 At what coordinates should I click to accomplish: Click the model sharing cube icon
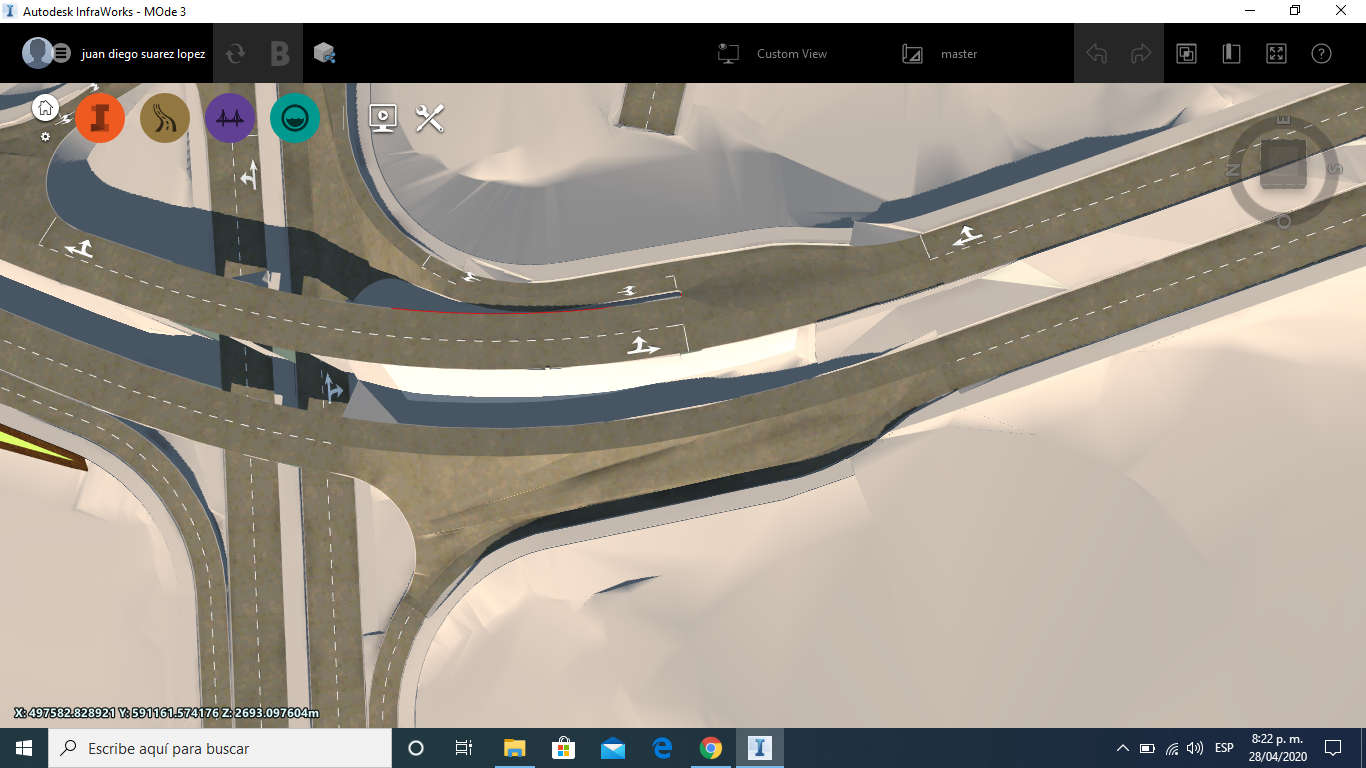point(322,53)
